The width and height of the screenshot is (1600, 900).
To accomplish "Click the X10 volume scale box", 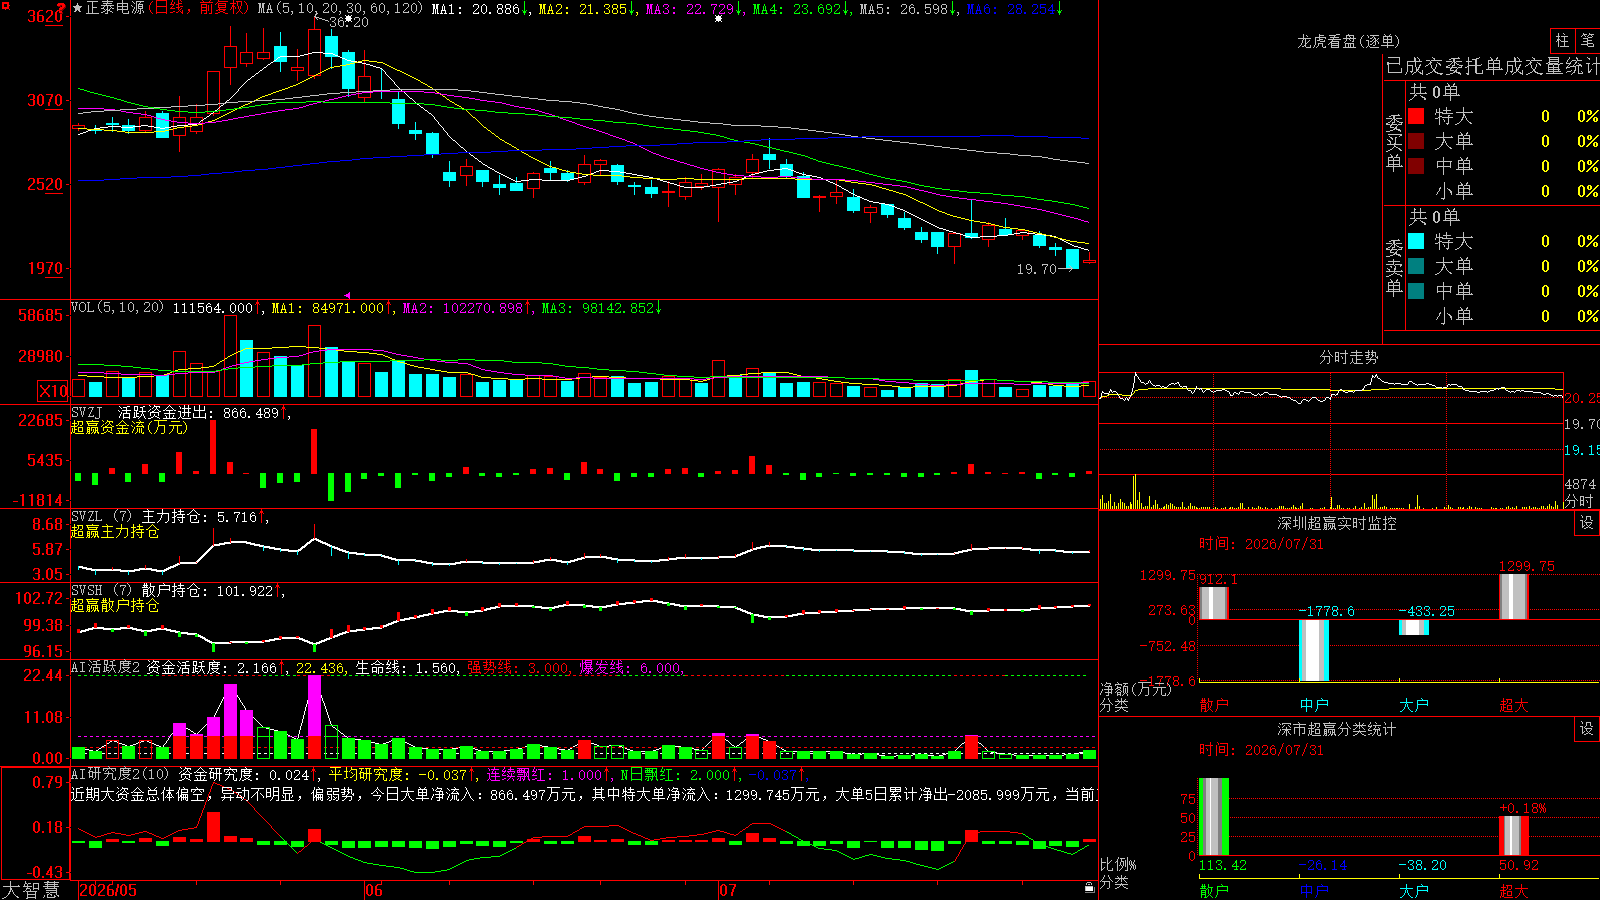I will tap(53, 391).
